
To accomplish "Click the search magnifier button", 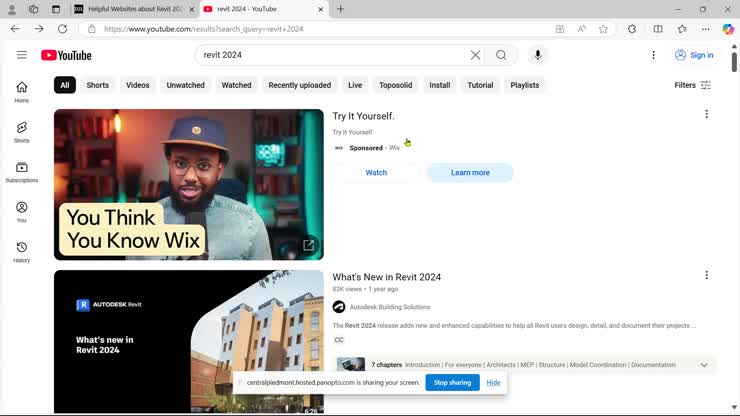I will [x=501, y=55].
